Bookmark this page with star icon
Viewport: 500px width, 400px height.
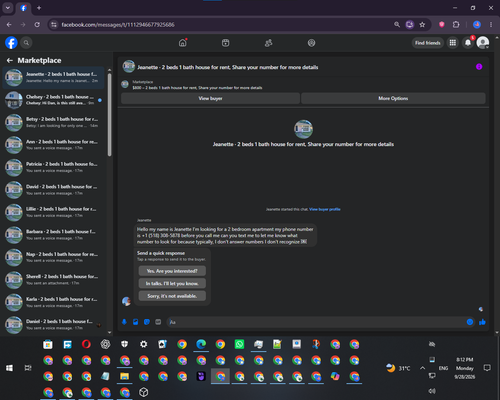pyautogui.click(x=422, y=25)
